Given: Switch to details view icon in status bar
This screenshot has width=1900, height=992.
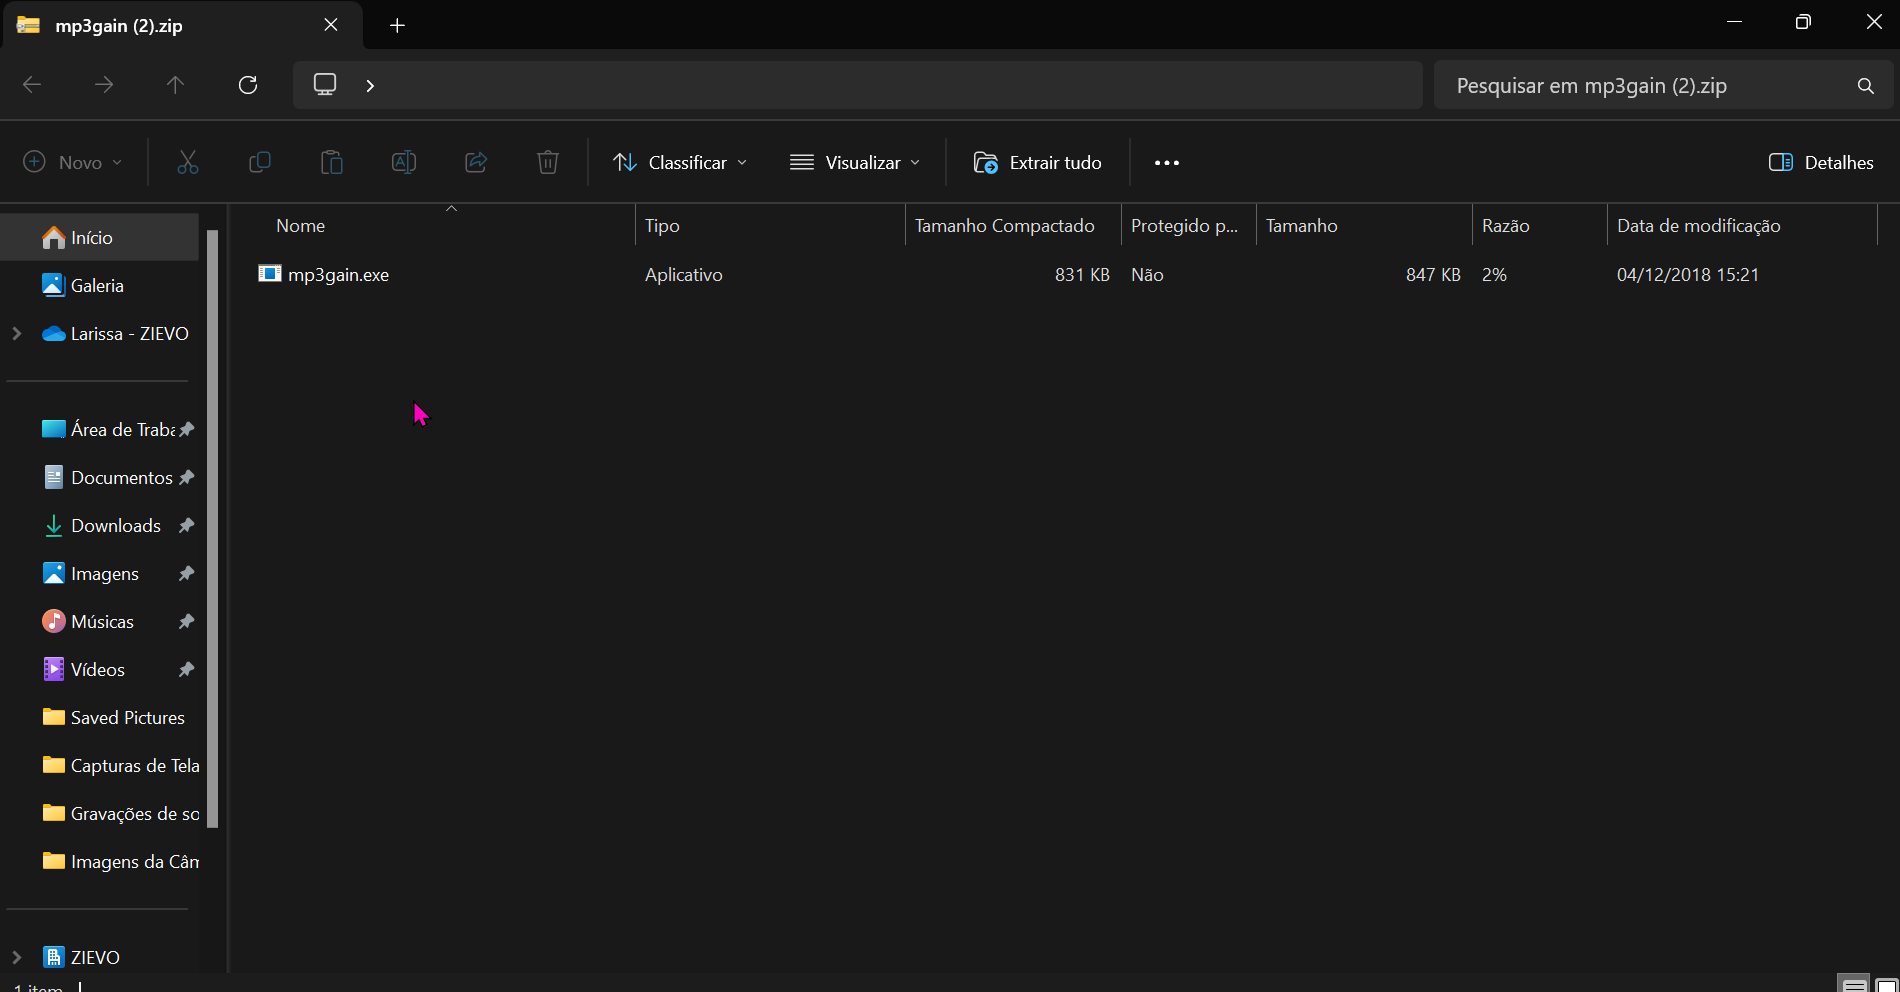Looking at the screenshot, I should click(1854, 984).
